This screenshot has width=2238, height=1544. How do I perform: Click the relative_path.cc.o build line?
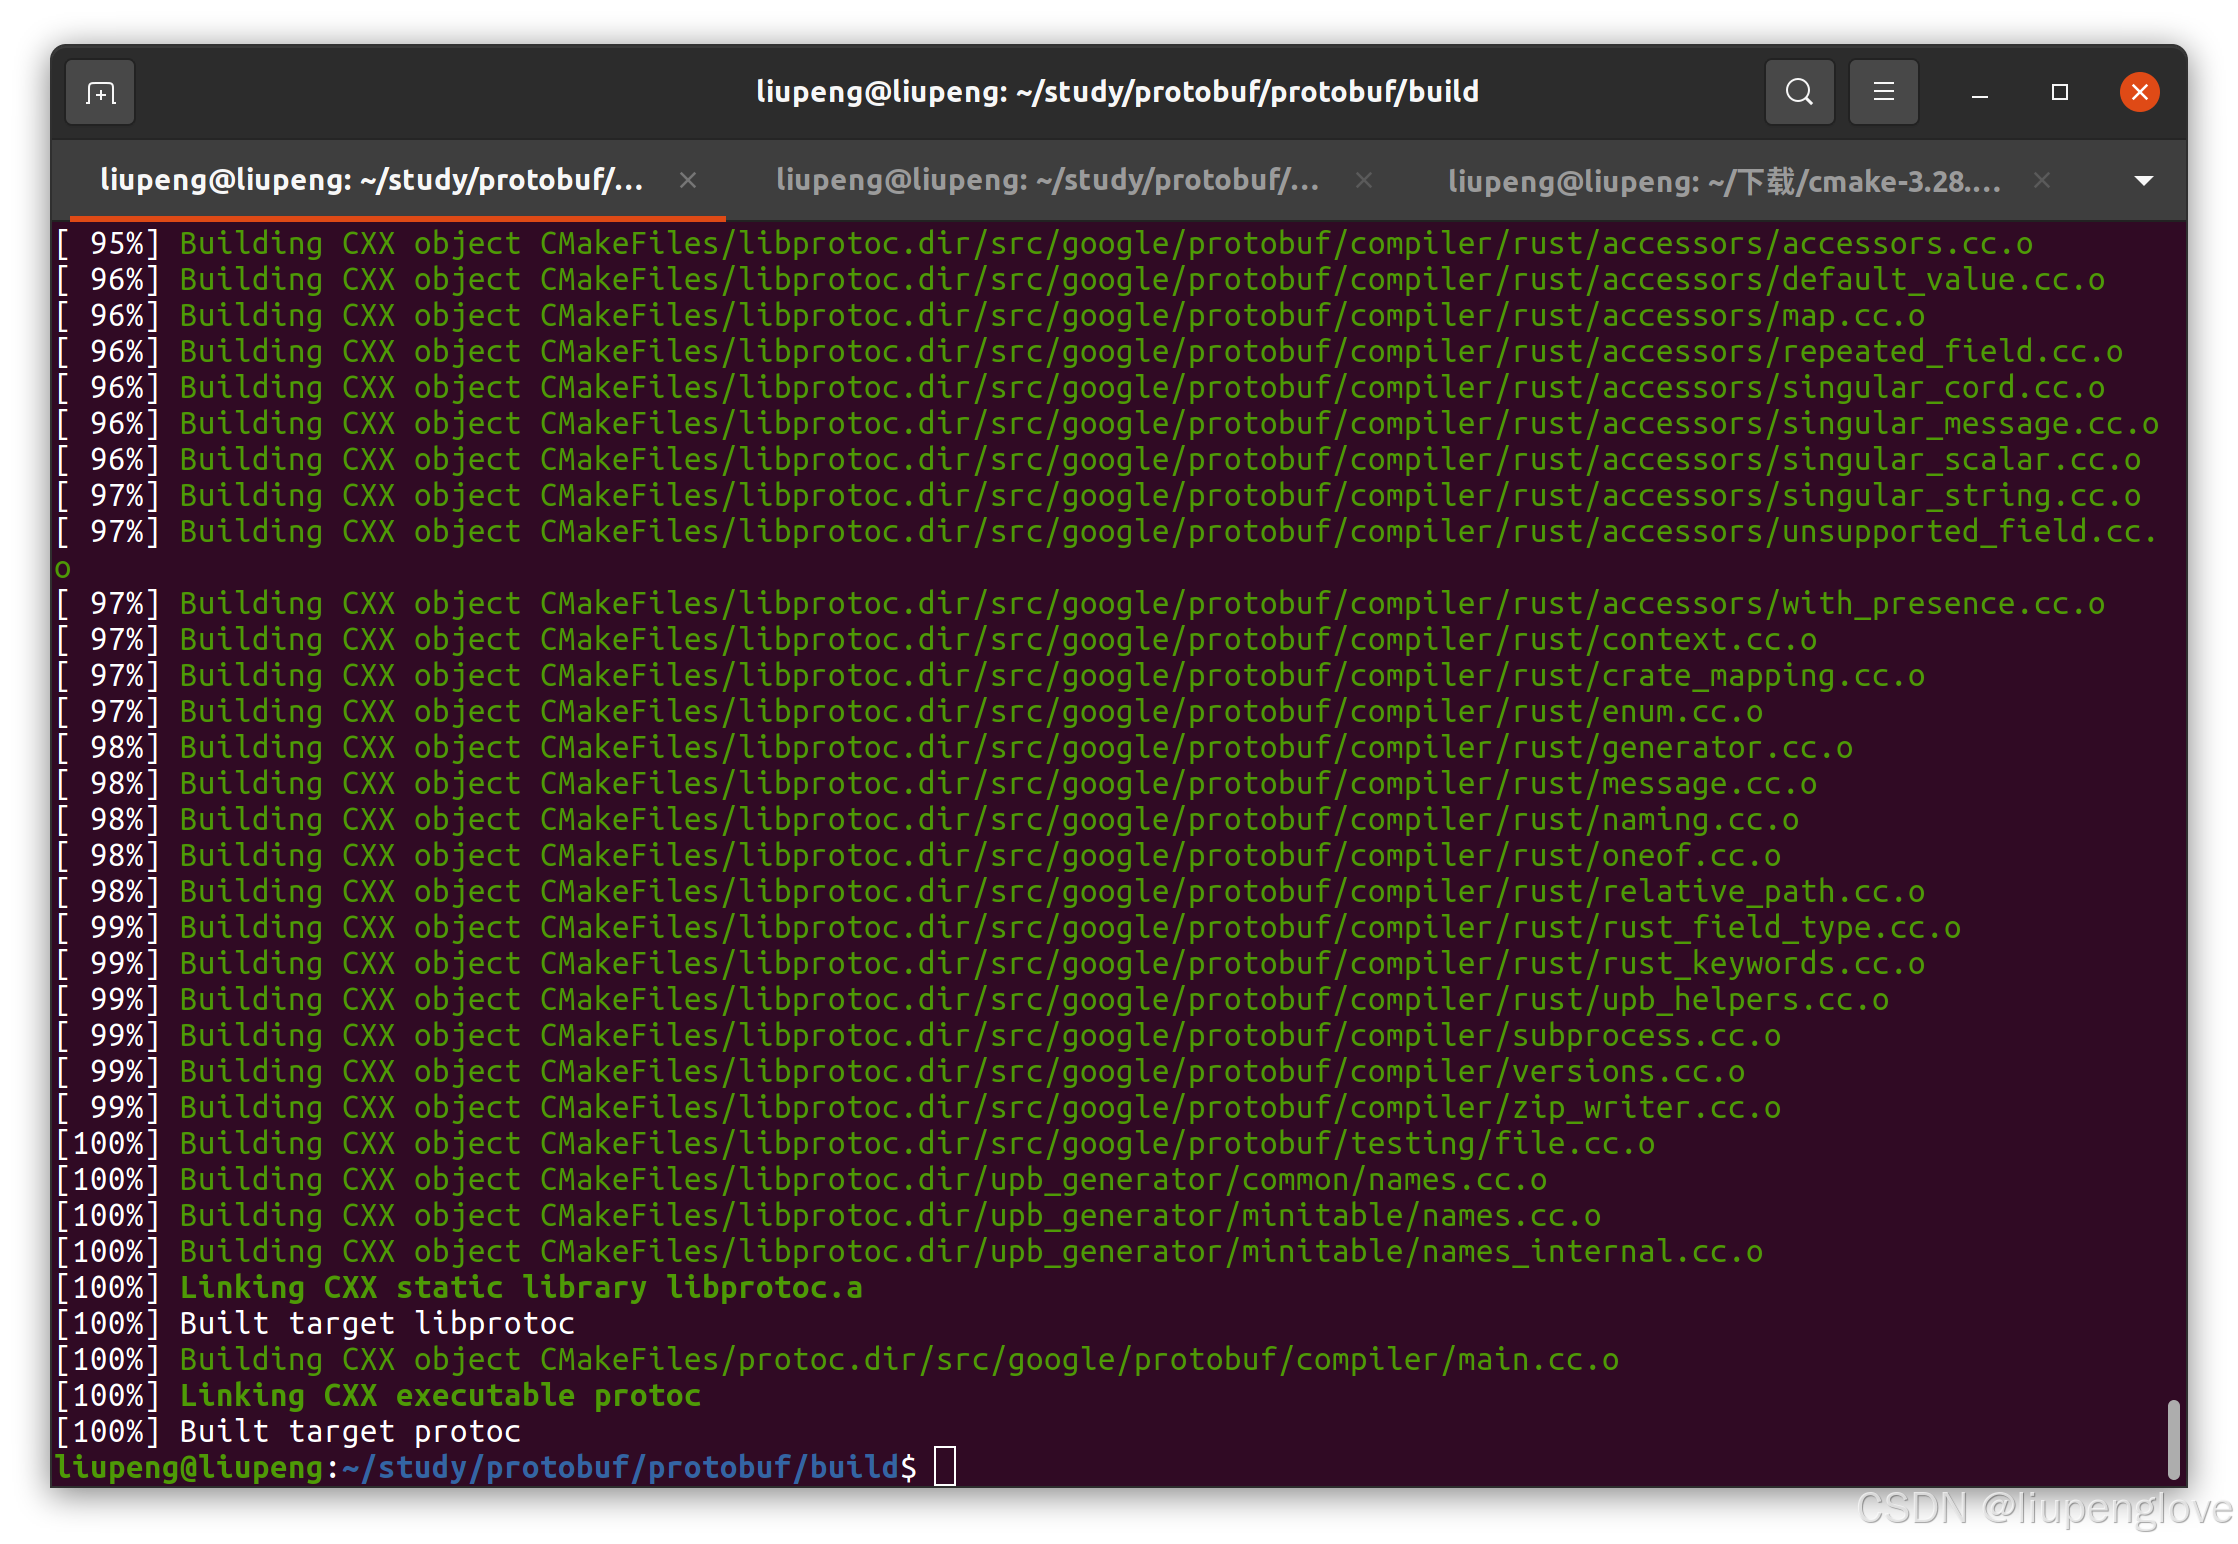990,891
